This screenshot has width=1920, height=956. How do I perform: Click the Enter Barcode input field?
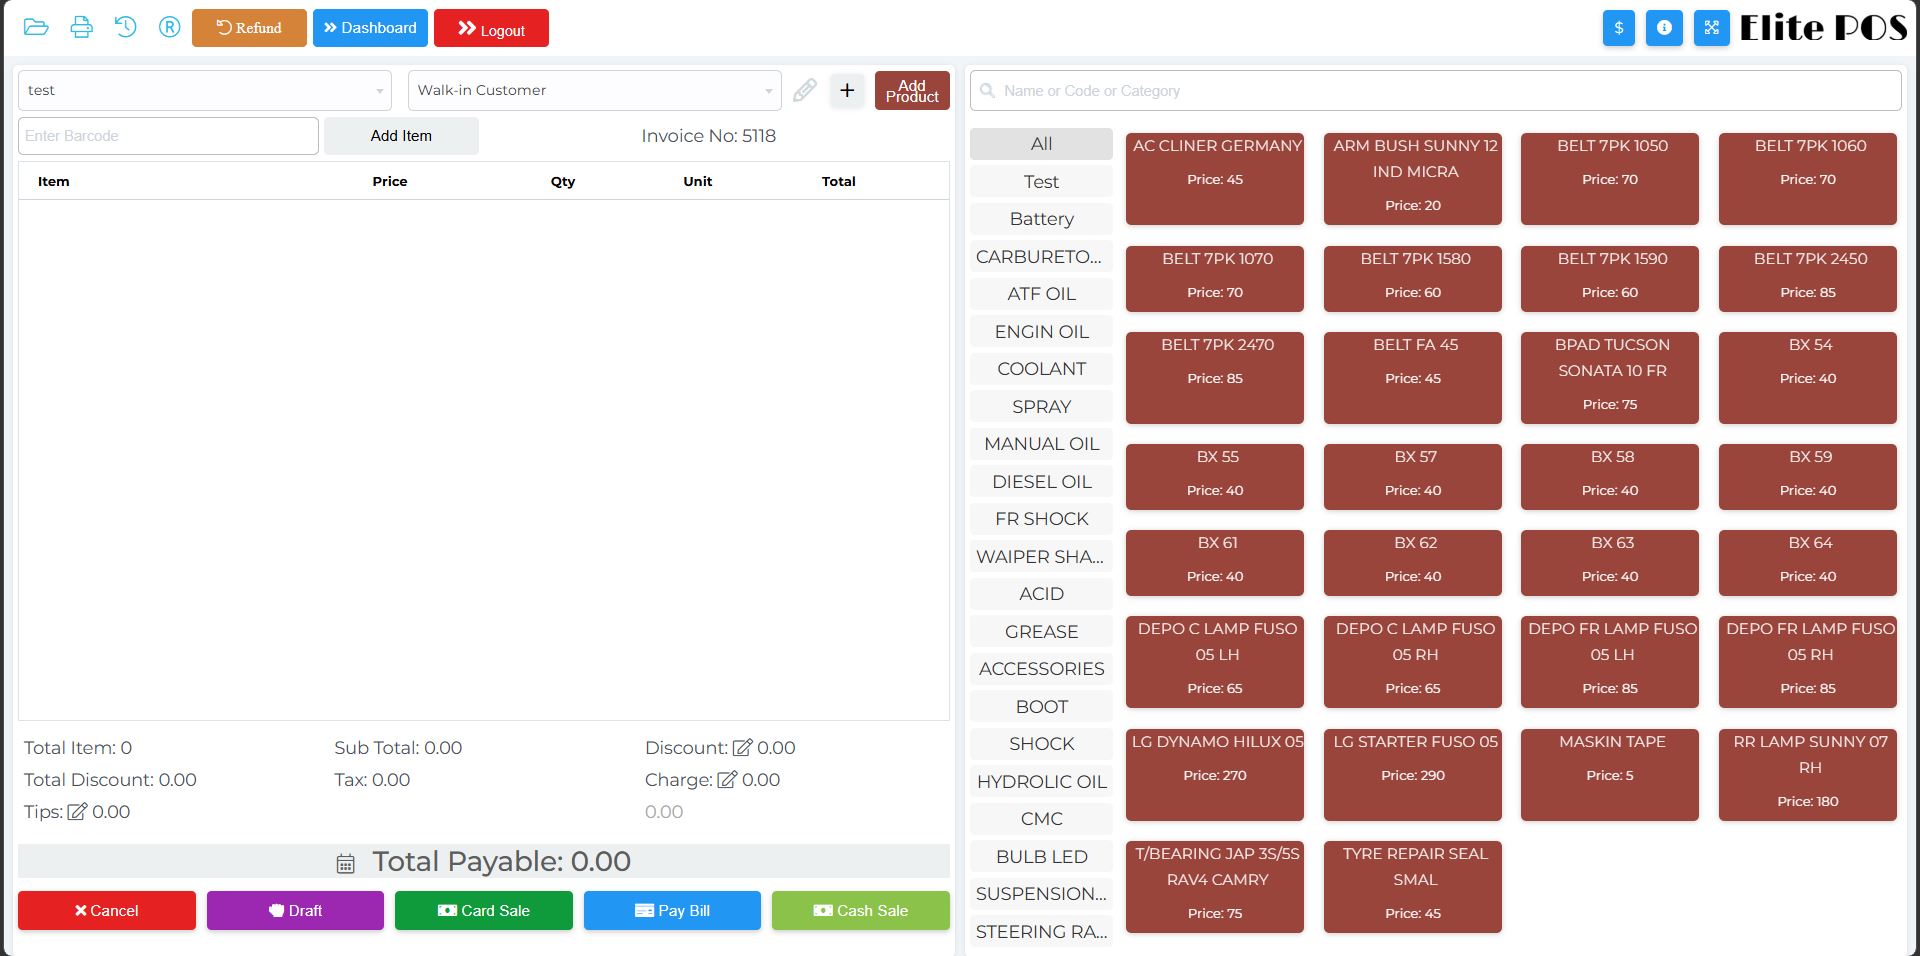[167, 135]
